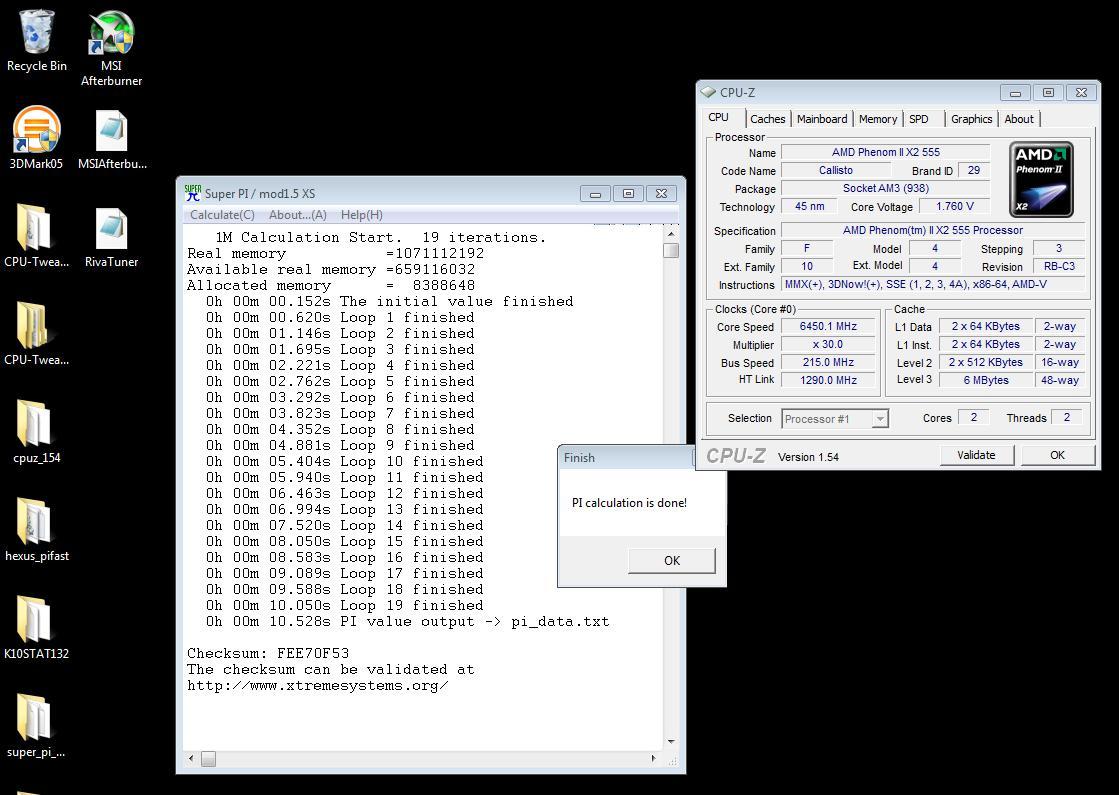Click the Technology value 45 nm
Viewport: 1119px width, 795px height.
point(809,206)
